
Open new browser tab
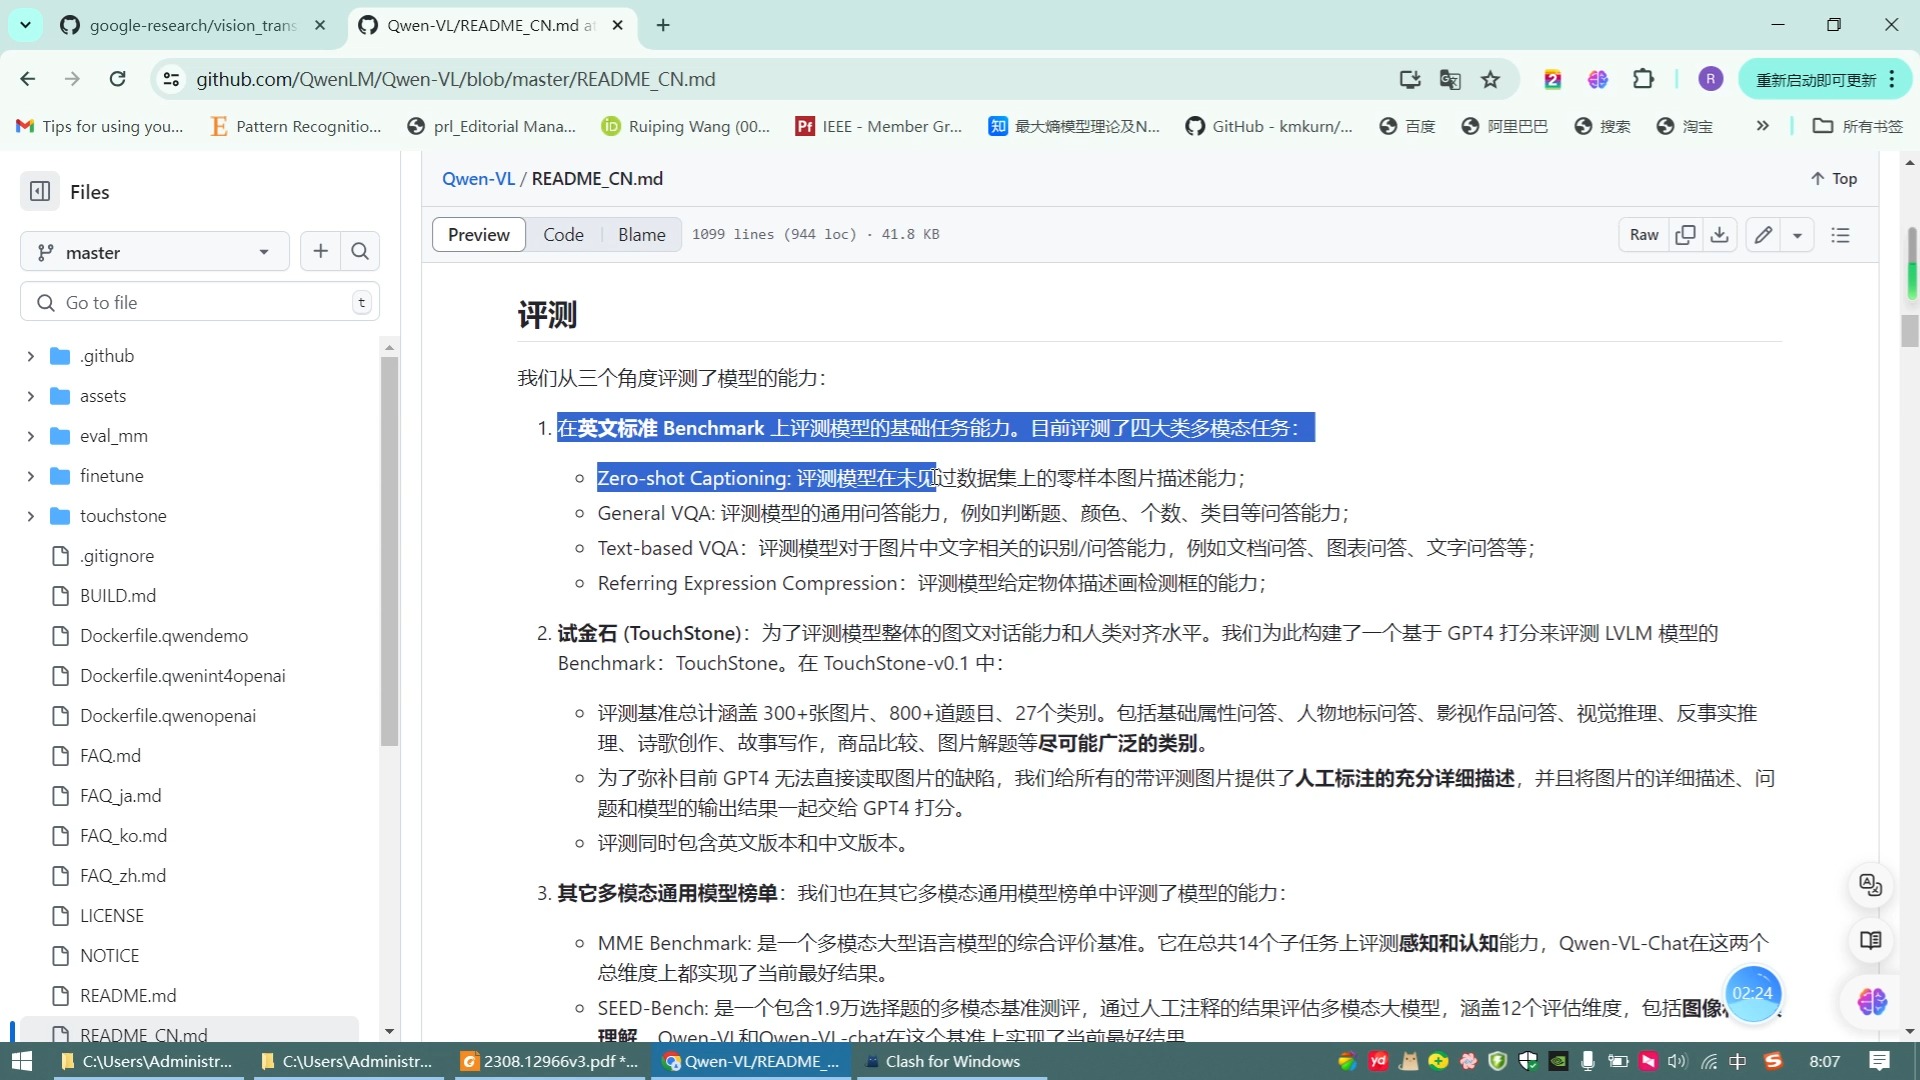click(663, 25)
